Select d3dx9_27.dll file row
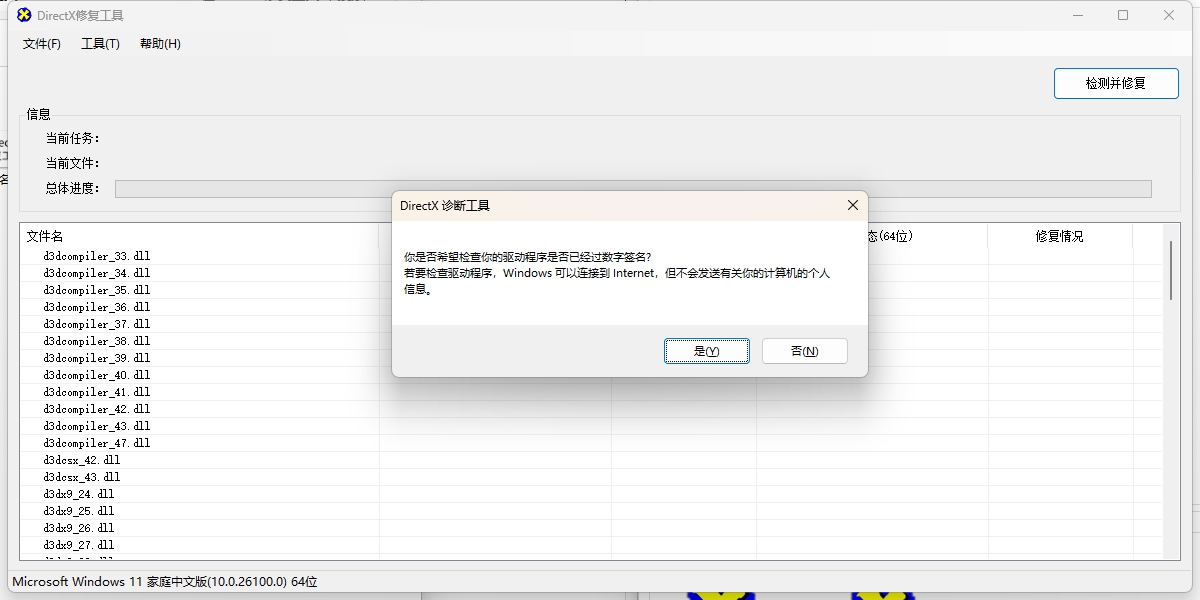This screenshot has height=600, width=1200. pyautogui.click(x=78, y=545)
